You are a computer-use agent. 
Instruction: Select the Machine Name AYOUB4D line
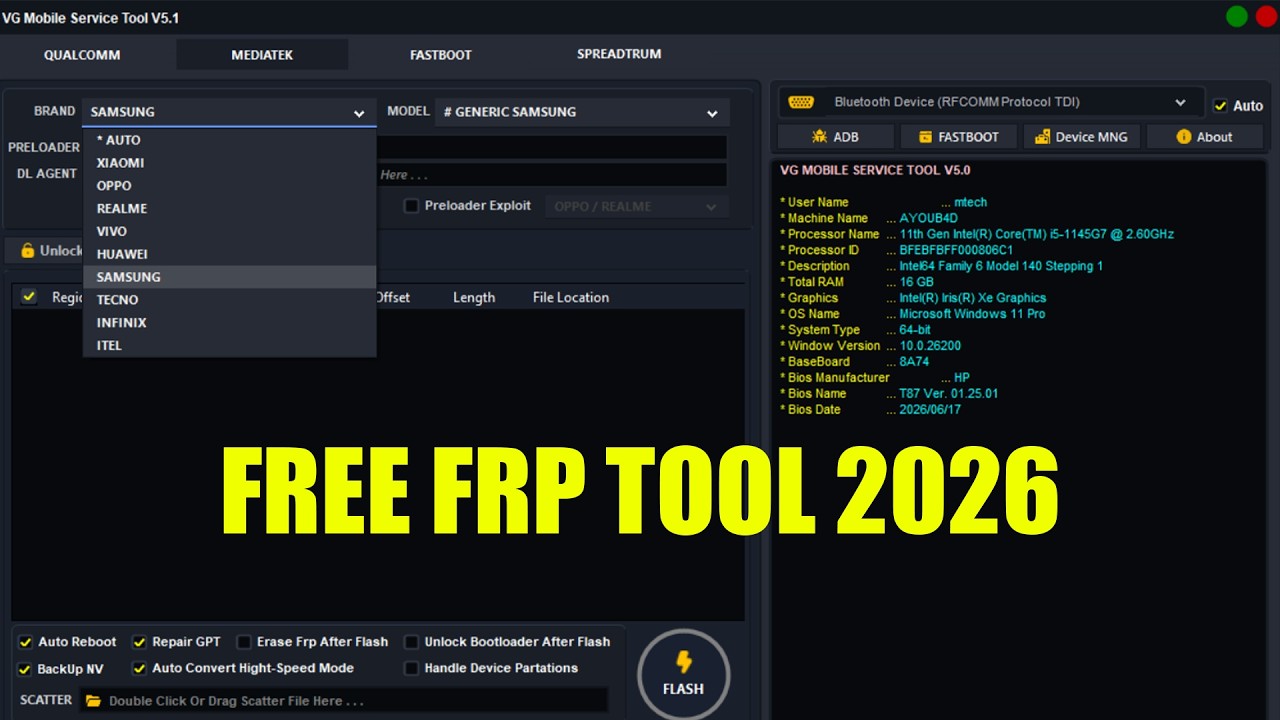pos(869,218)
